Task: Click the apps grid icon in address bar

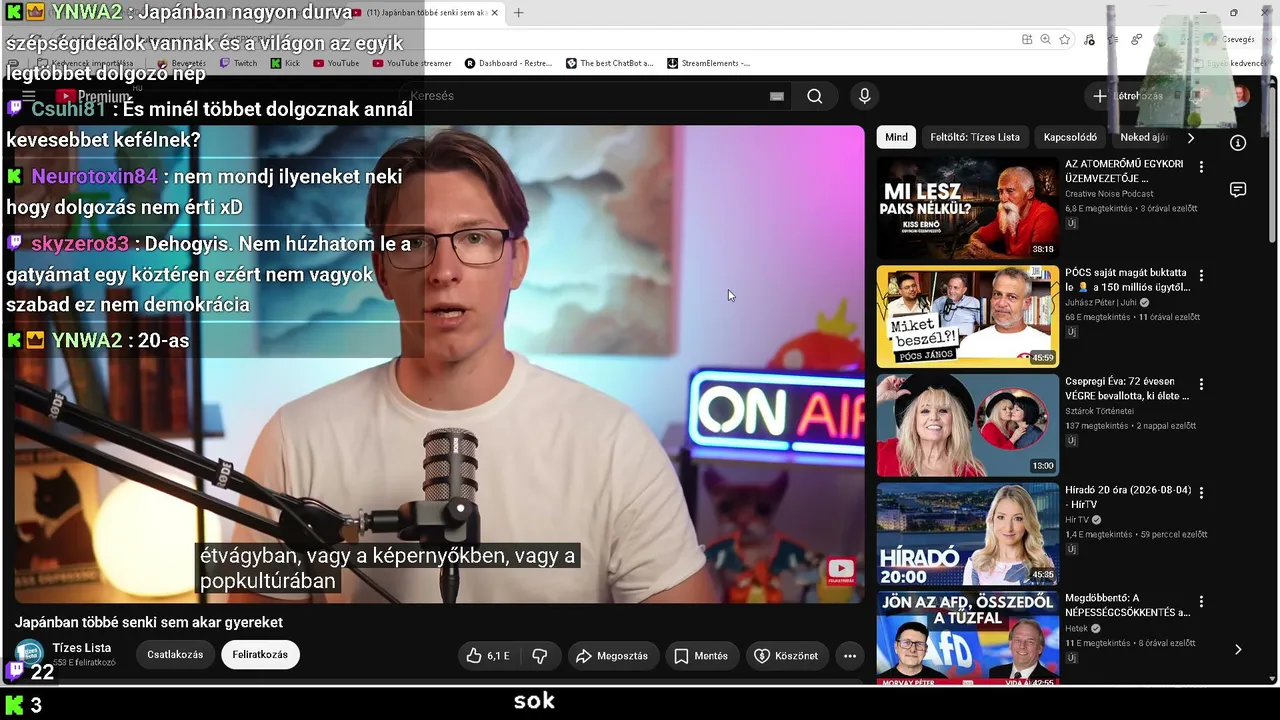Action: pos(1027,39)
